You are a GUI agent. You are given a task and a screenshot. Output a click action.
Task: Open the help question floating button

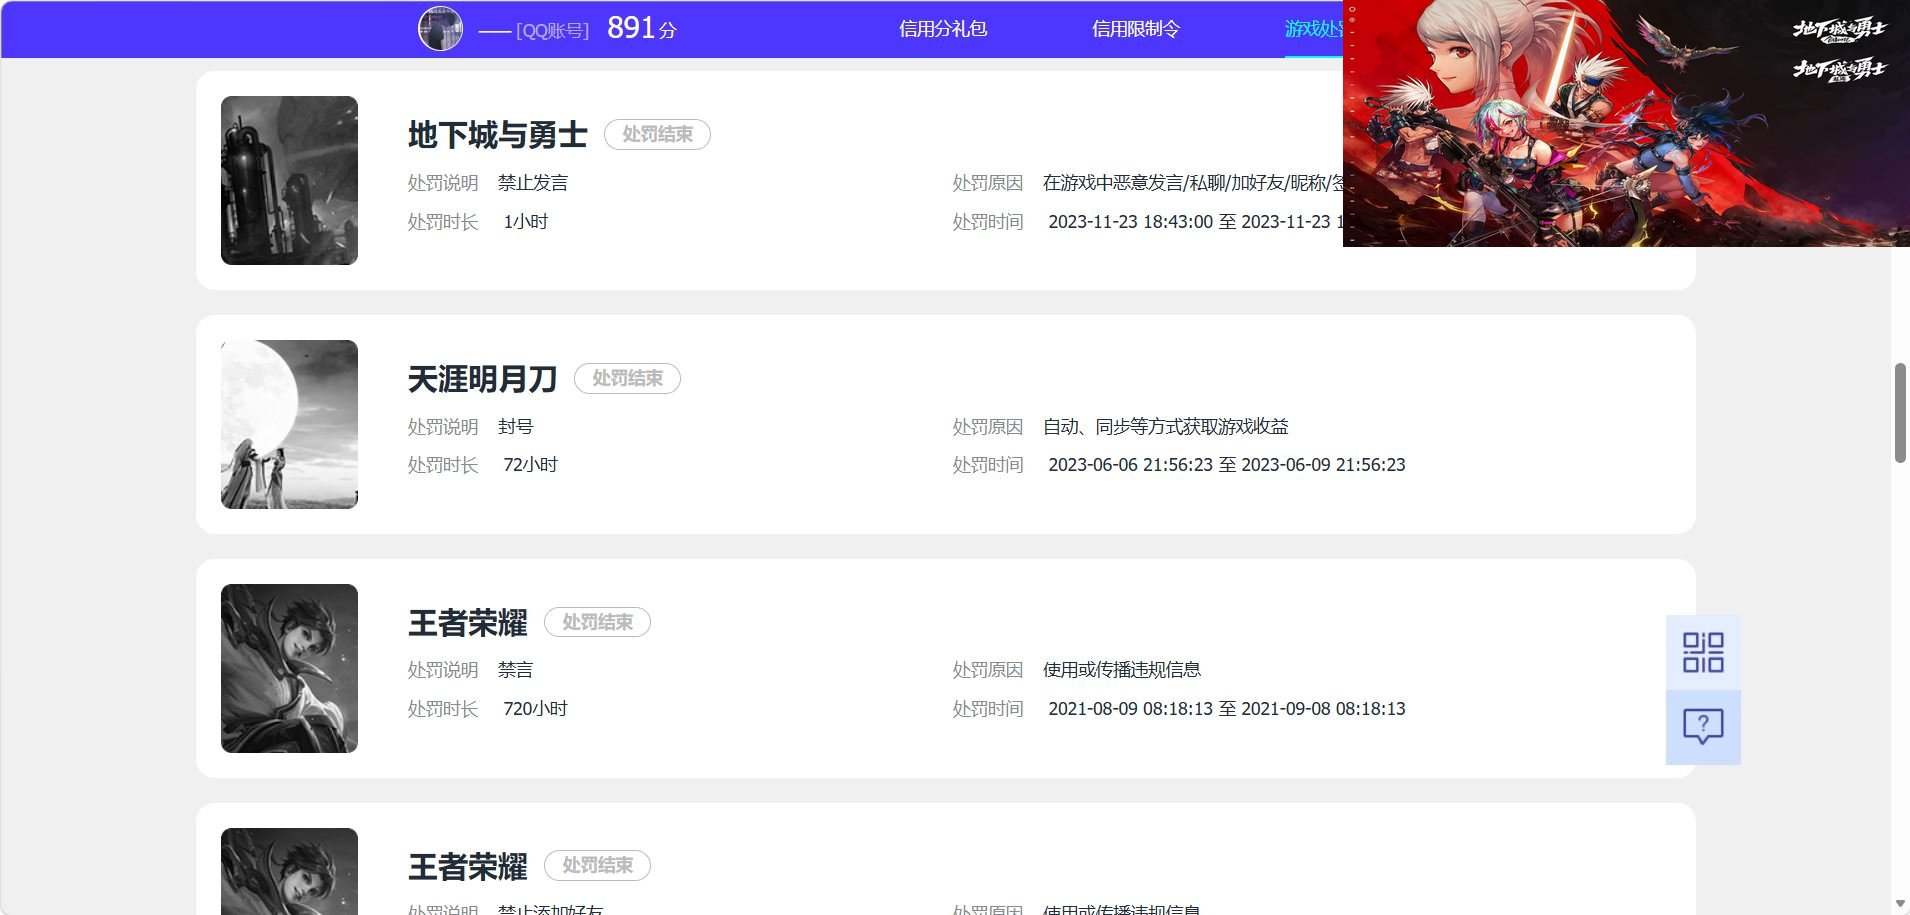point(1703,727)
